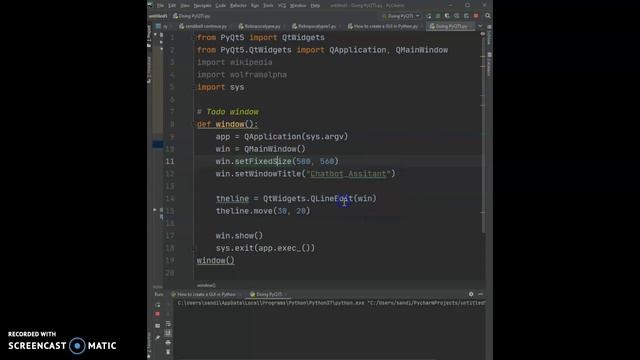640x360 pixels.
Task: Click Scroll to End icon in console
Action: [168, 333]
